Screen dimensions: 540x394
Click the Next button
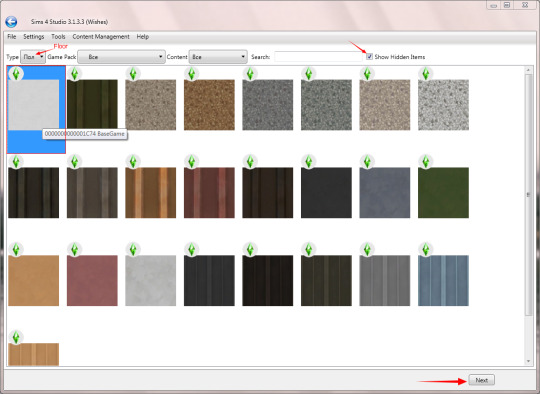click(x=481, y=380)
